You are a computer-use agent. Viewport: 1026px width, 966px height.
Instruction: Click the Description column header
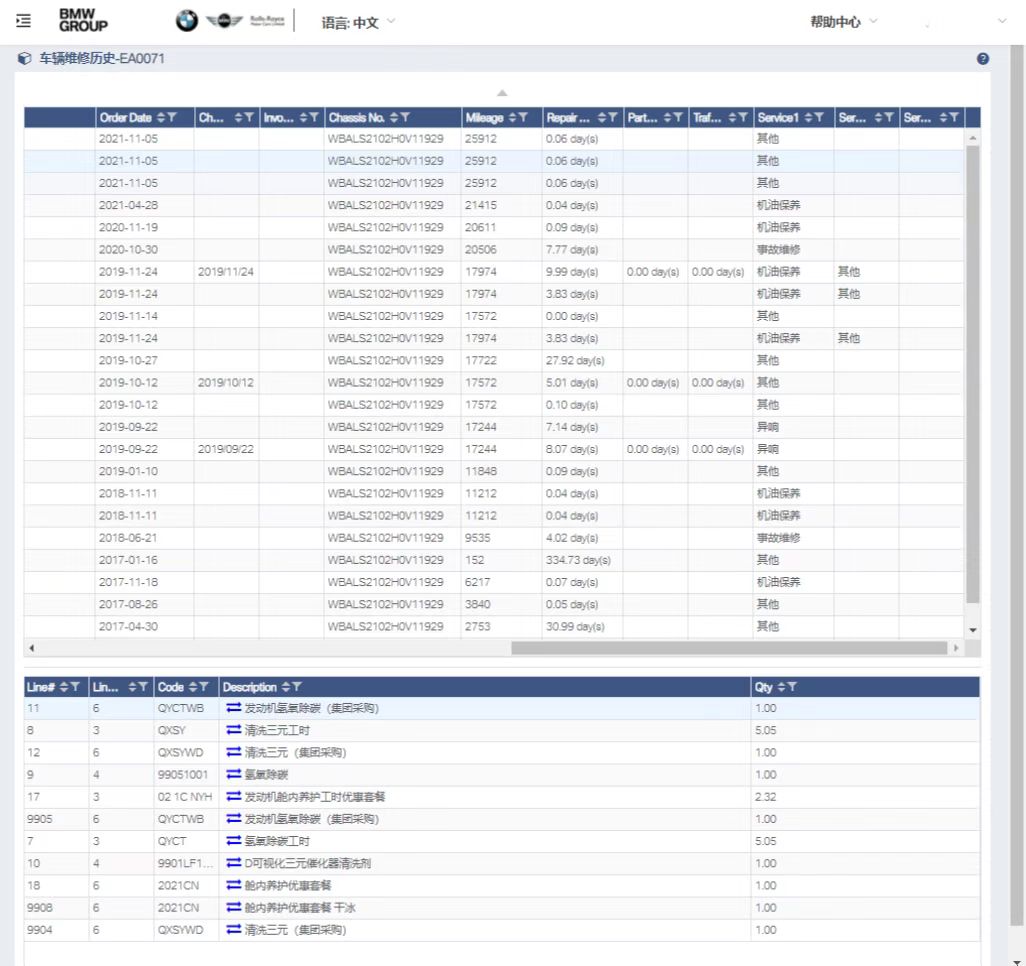pyautogui.click(x=485, y=687)
